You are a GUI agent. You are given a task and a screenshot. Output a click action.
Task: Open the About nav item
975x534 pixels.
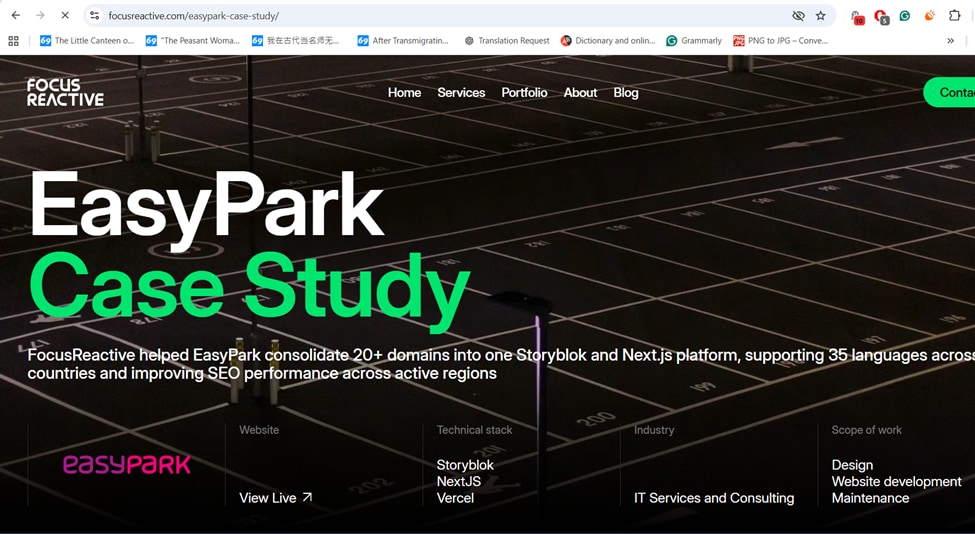tap(580, 93)
